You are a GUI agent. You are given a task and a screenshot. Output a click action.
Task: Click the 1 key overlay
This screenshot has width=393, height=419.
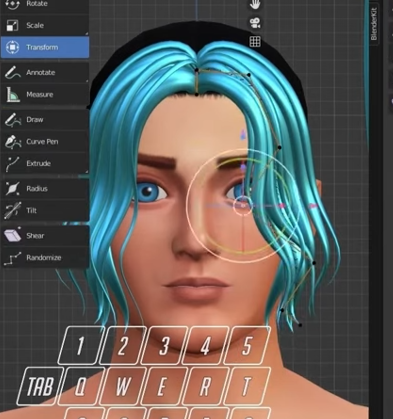coord(80,346)
